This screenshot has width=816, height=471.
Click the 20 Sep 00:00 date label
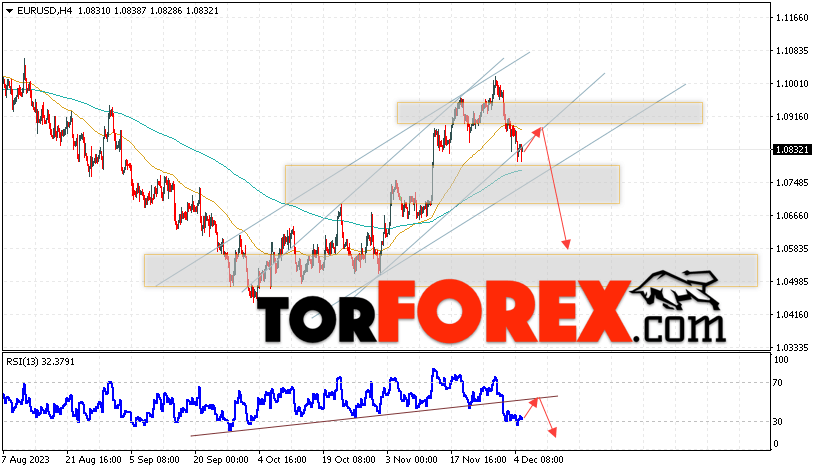221,460
